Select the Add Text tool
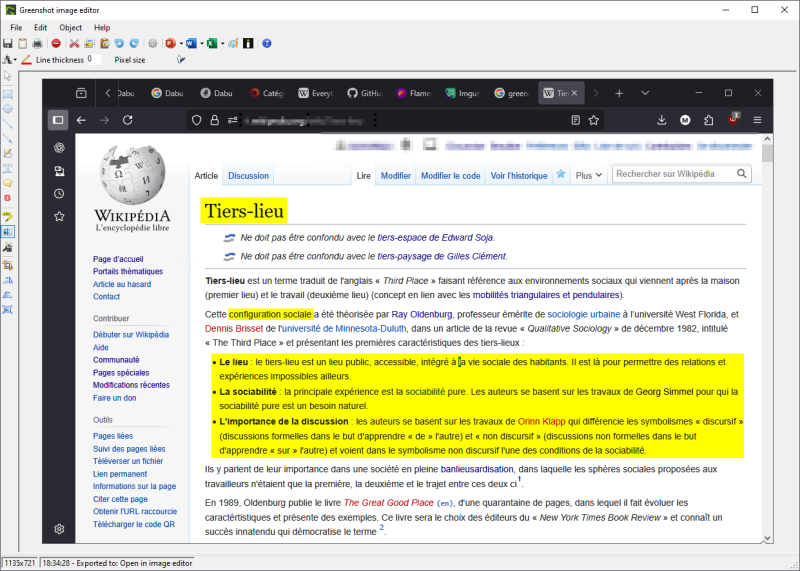 [x=8, y=168]
